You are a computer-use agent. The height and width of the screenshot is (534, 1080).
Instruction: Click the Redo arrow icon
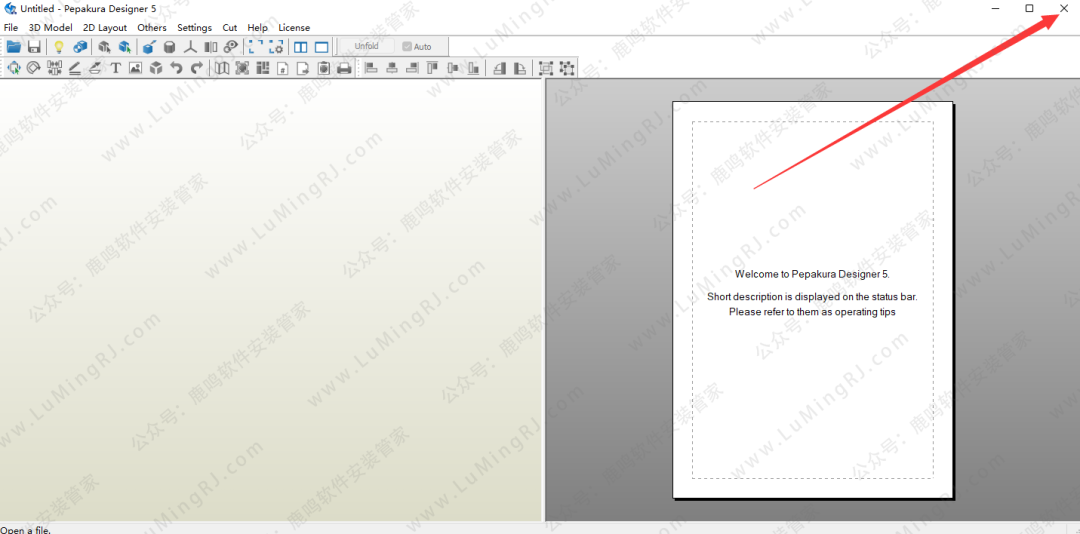coord(197,68)
